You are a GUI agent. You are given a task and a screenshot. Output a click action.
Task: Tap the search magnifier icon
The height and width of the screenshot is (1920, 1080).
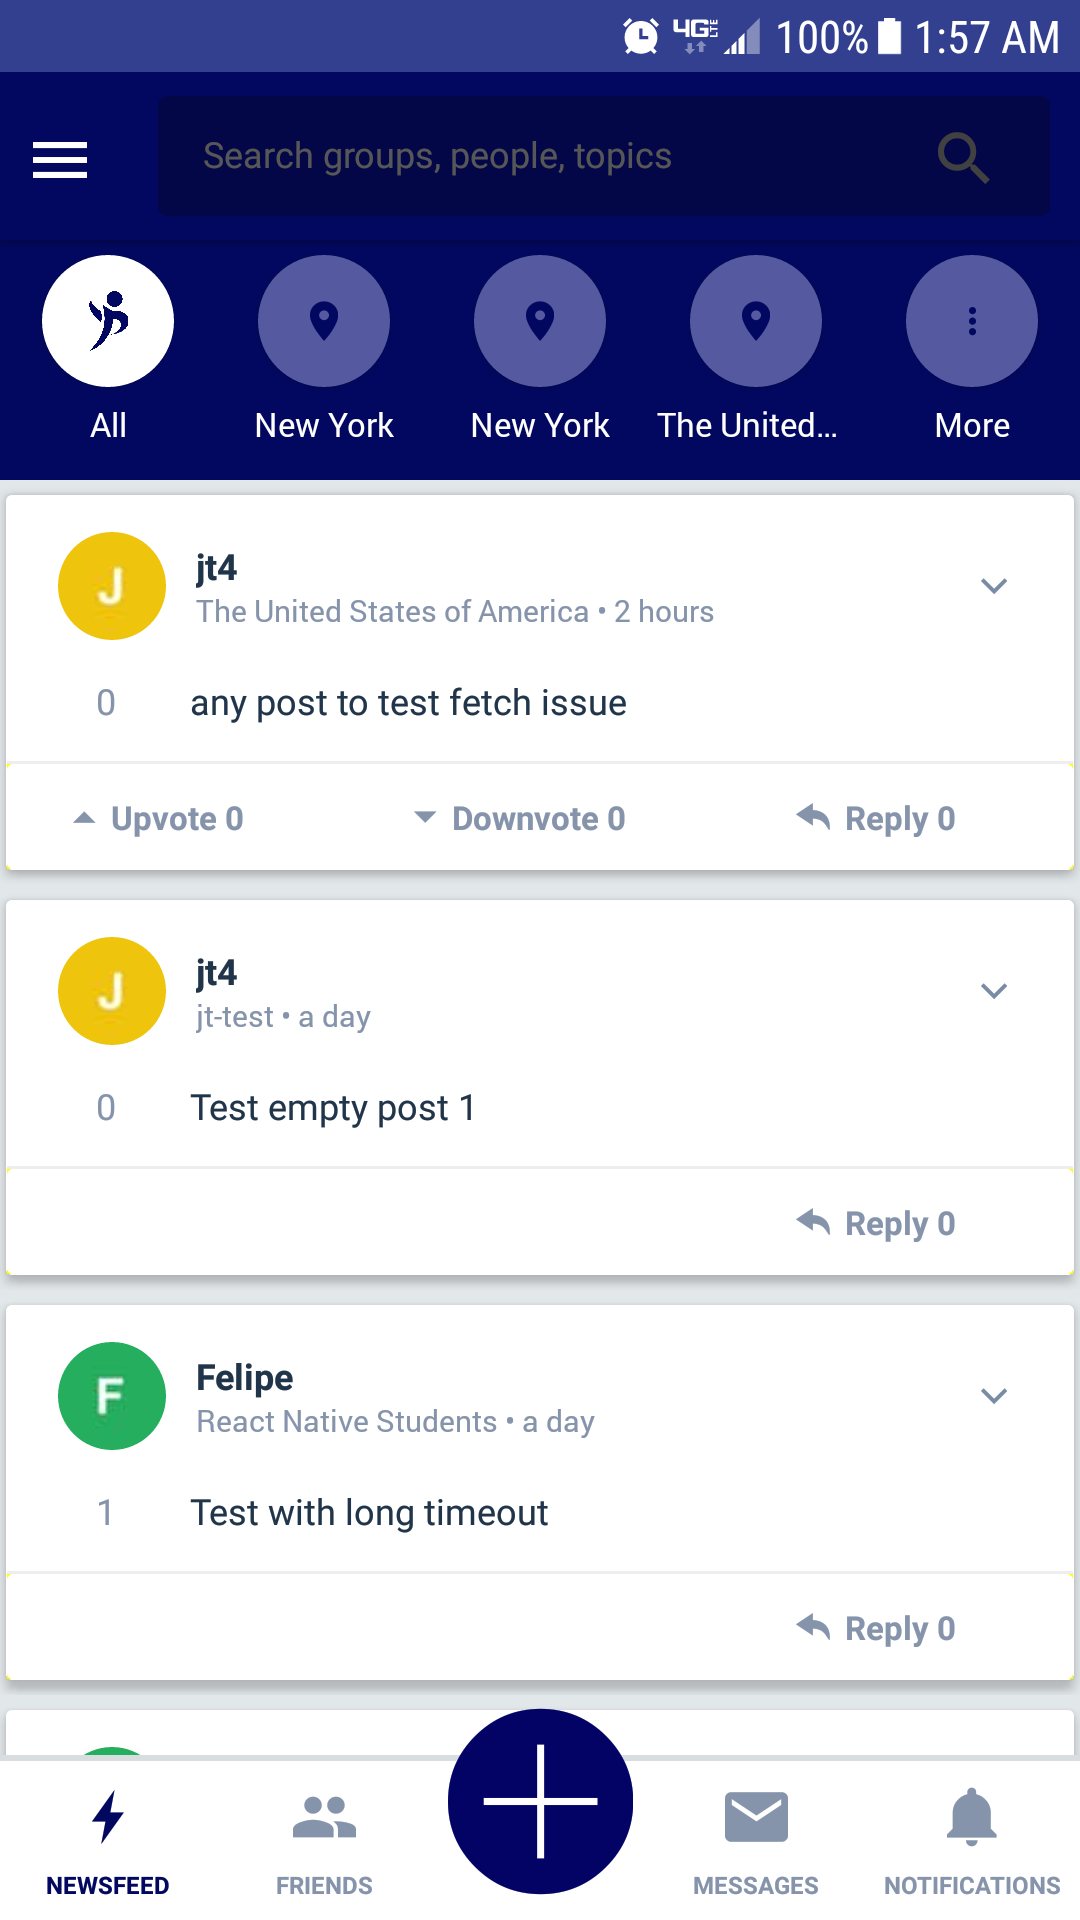pyautogui.click(x=963, y=157)
